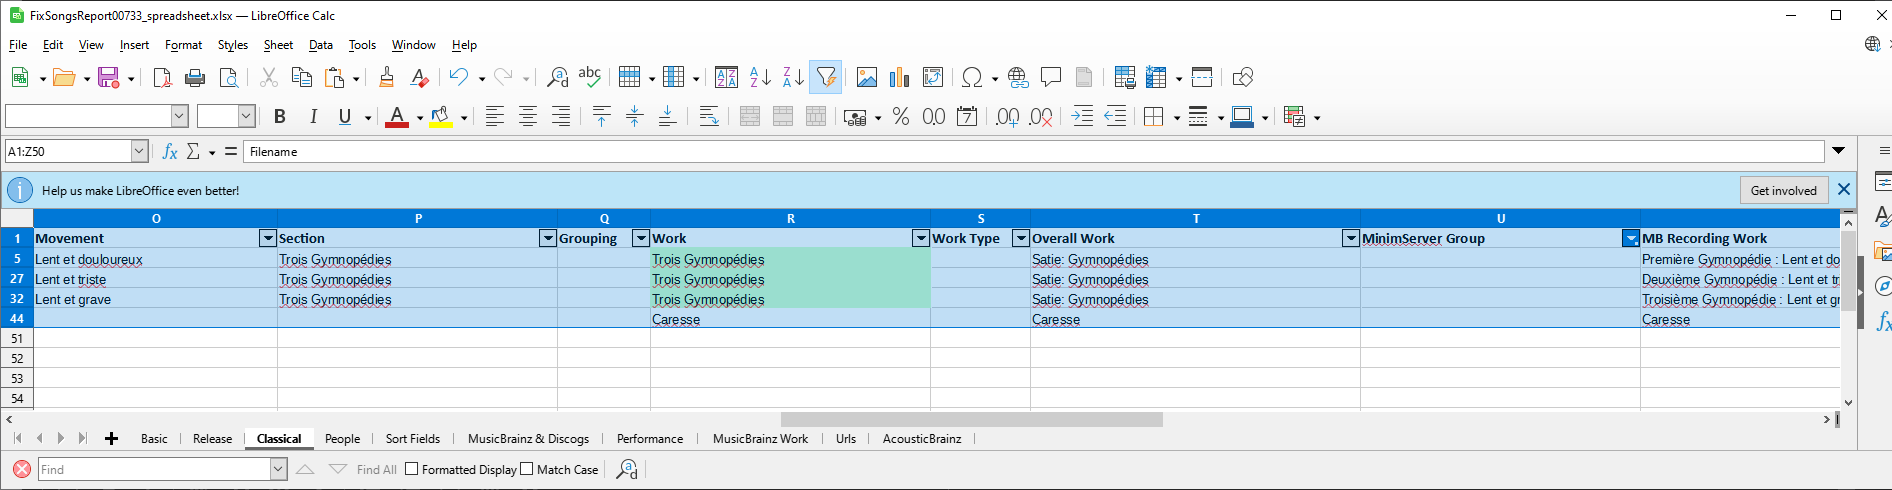Screen dimensions: 1892x490
Task: Open the Print icon in toolbar
Action: [195, 77]
